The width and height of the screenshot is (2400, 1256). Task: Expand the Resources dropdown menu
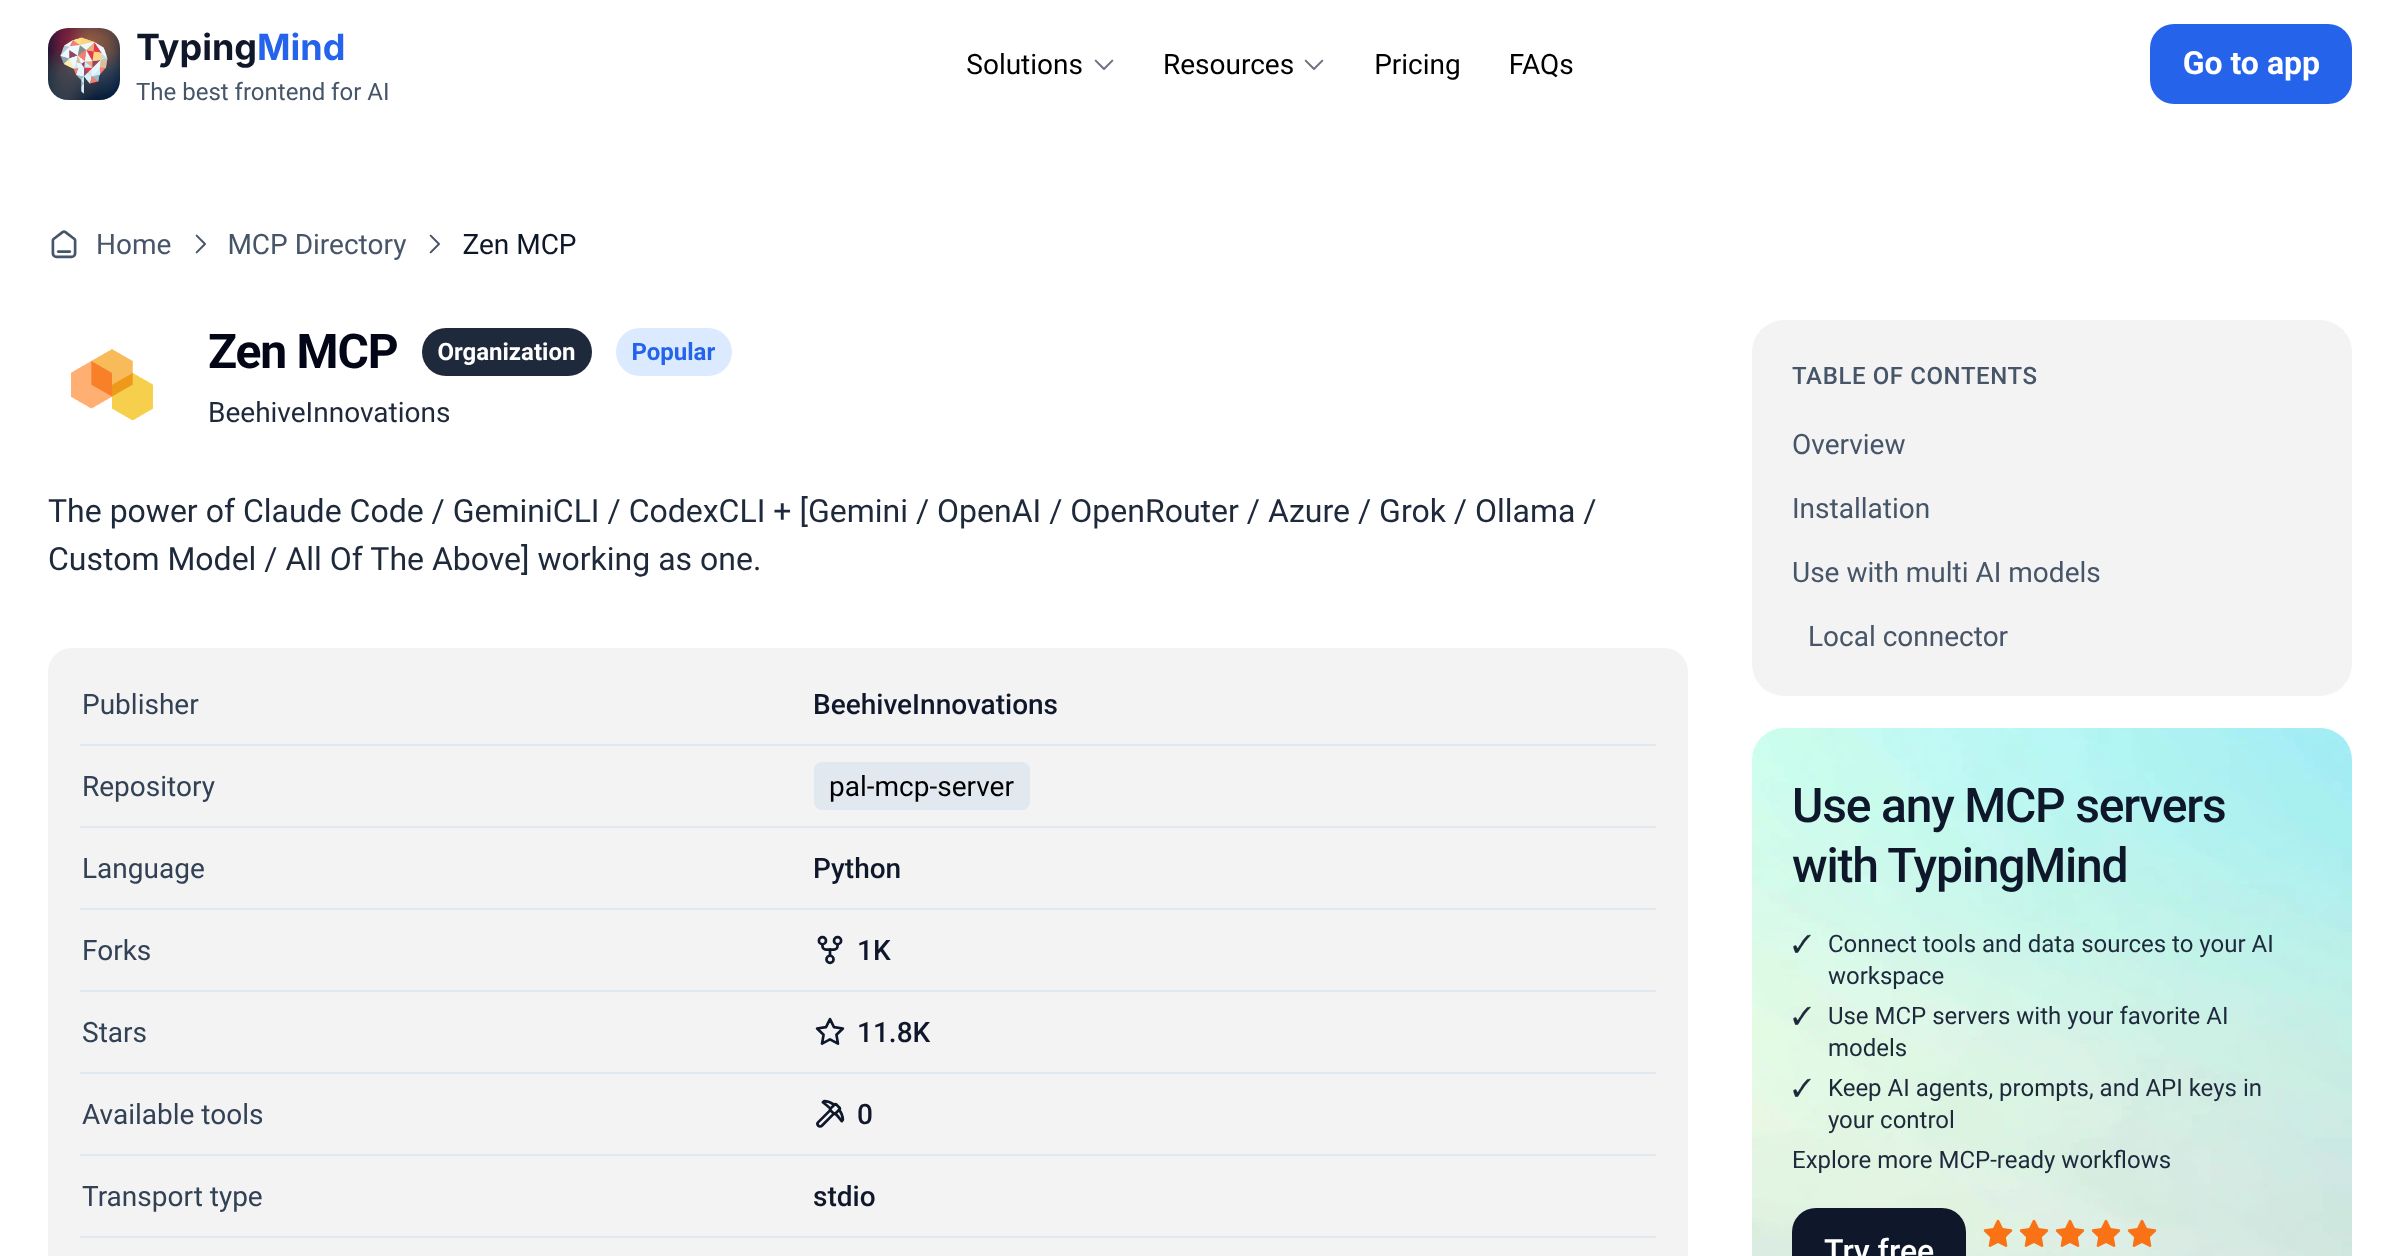1243,64
